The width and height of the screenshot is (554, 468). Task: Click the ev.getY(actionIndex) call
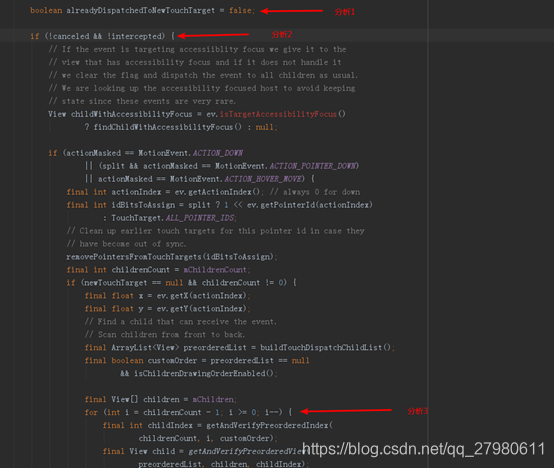[x=202, y=309]
